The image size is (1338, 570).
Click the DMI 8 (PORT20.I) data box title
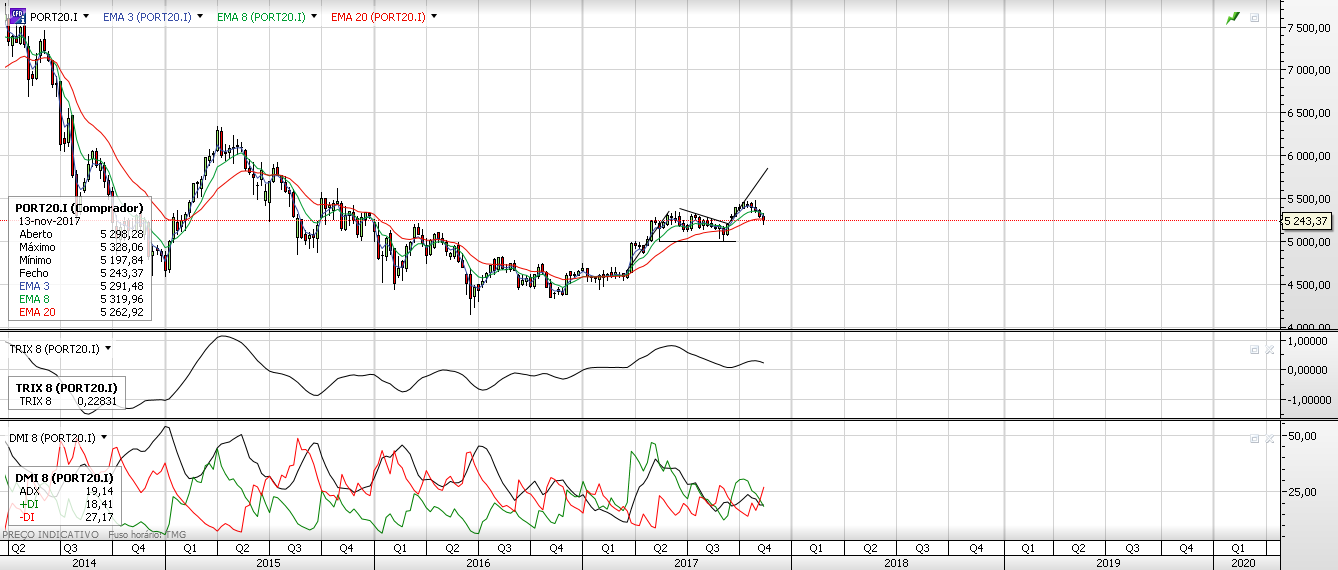[x=64, y=478]
